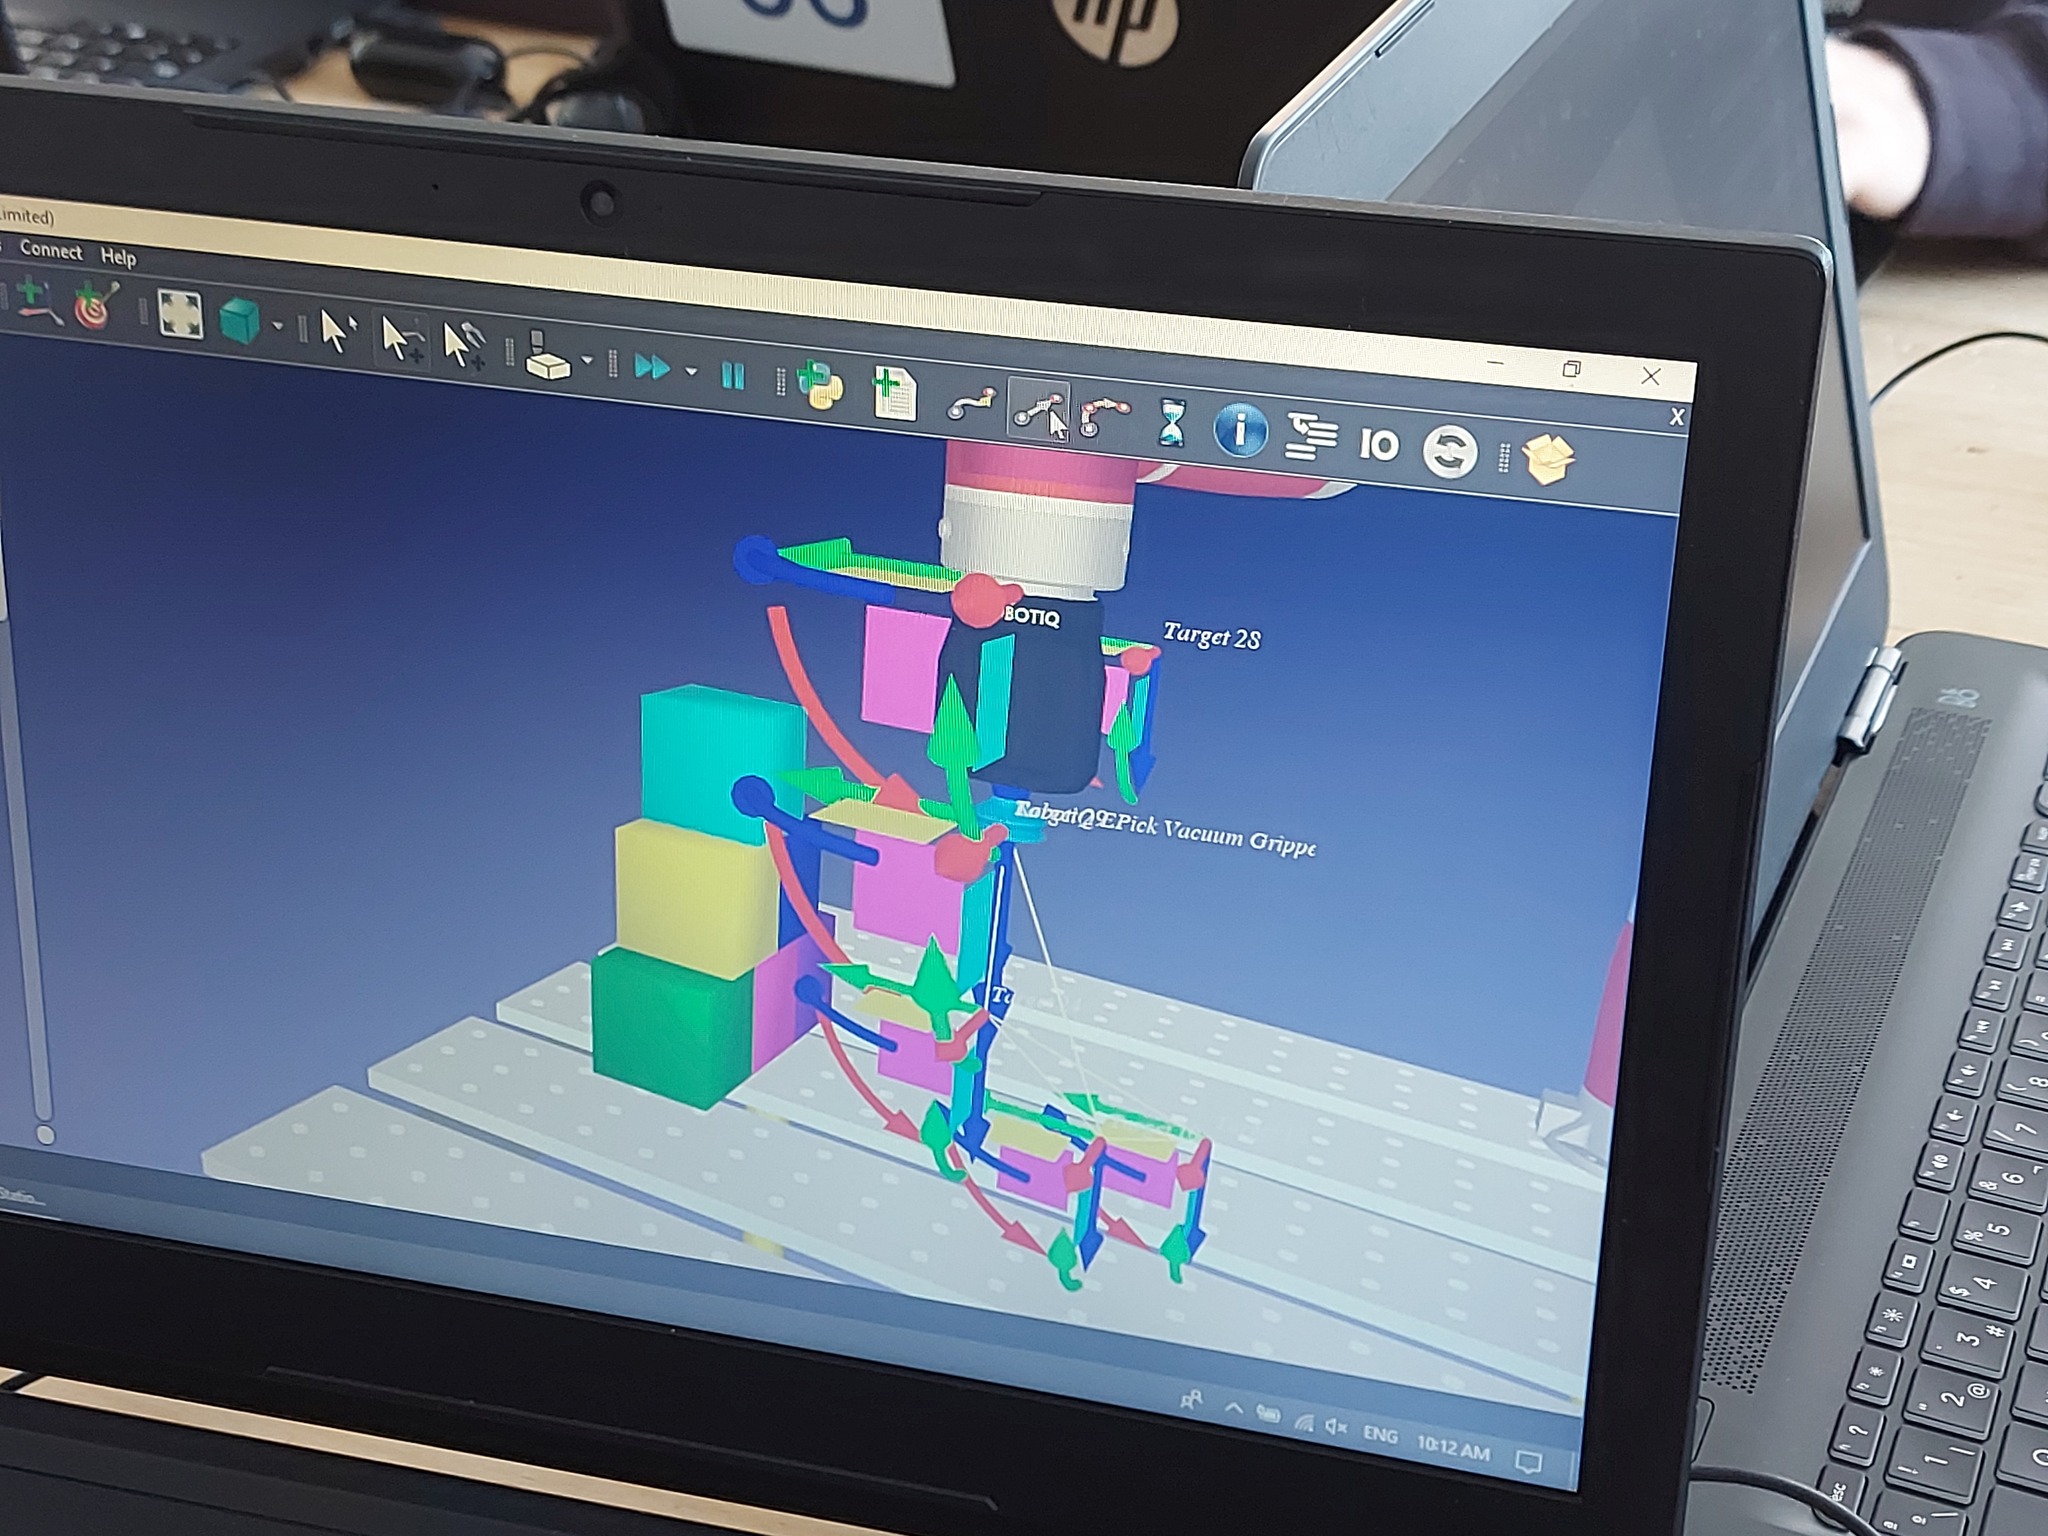The image size is (2048, 1536).
Task: Open the Help menu
Action: [x=118, y=257]
